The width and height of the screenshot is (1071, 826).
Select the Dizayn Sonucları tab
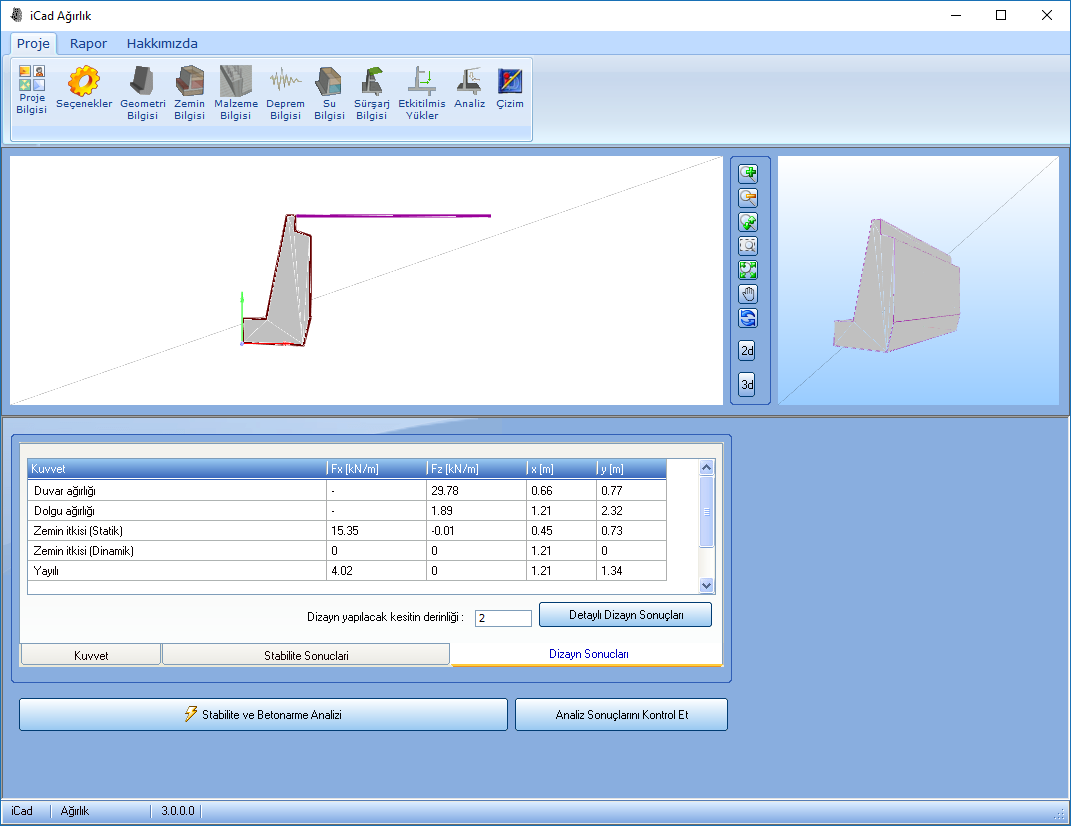pos(587,654)
